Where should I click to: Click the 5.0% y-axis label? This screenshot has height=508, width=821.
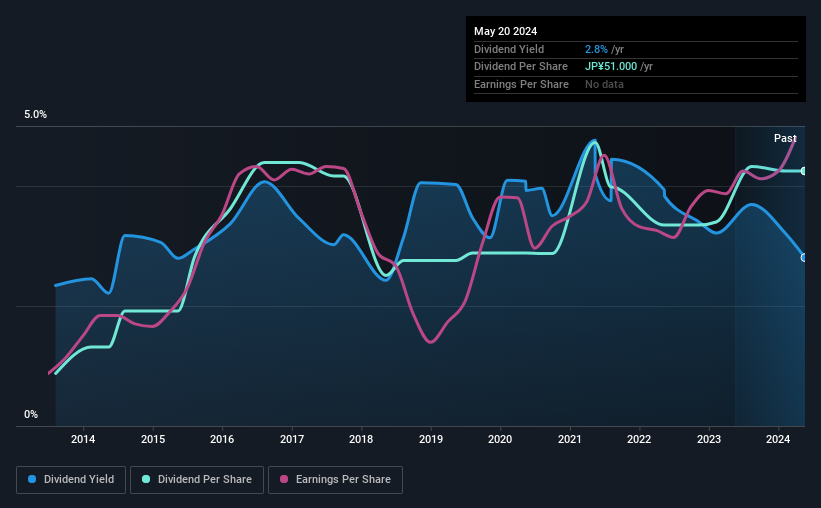(35, 115)
